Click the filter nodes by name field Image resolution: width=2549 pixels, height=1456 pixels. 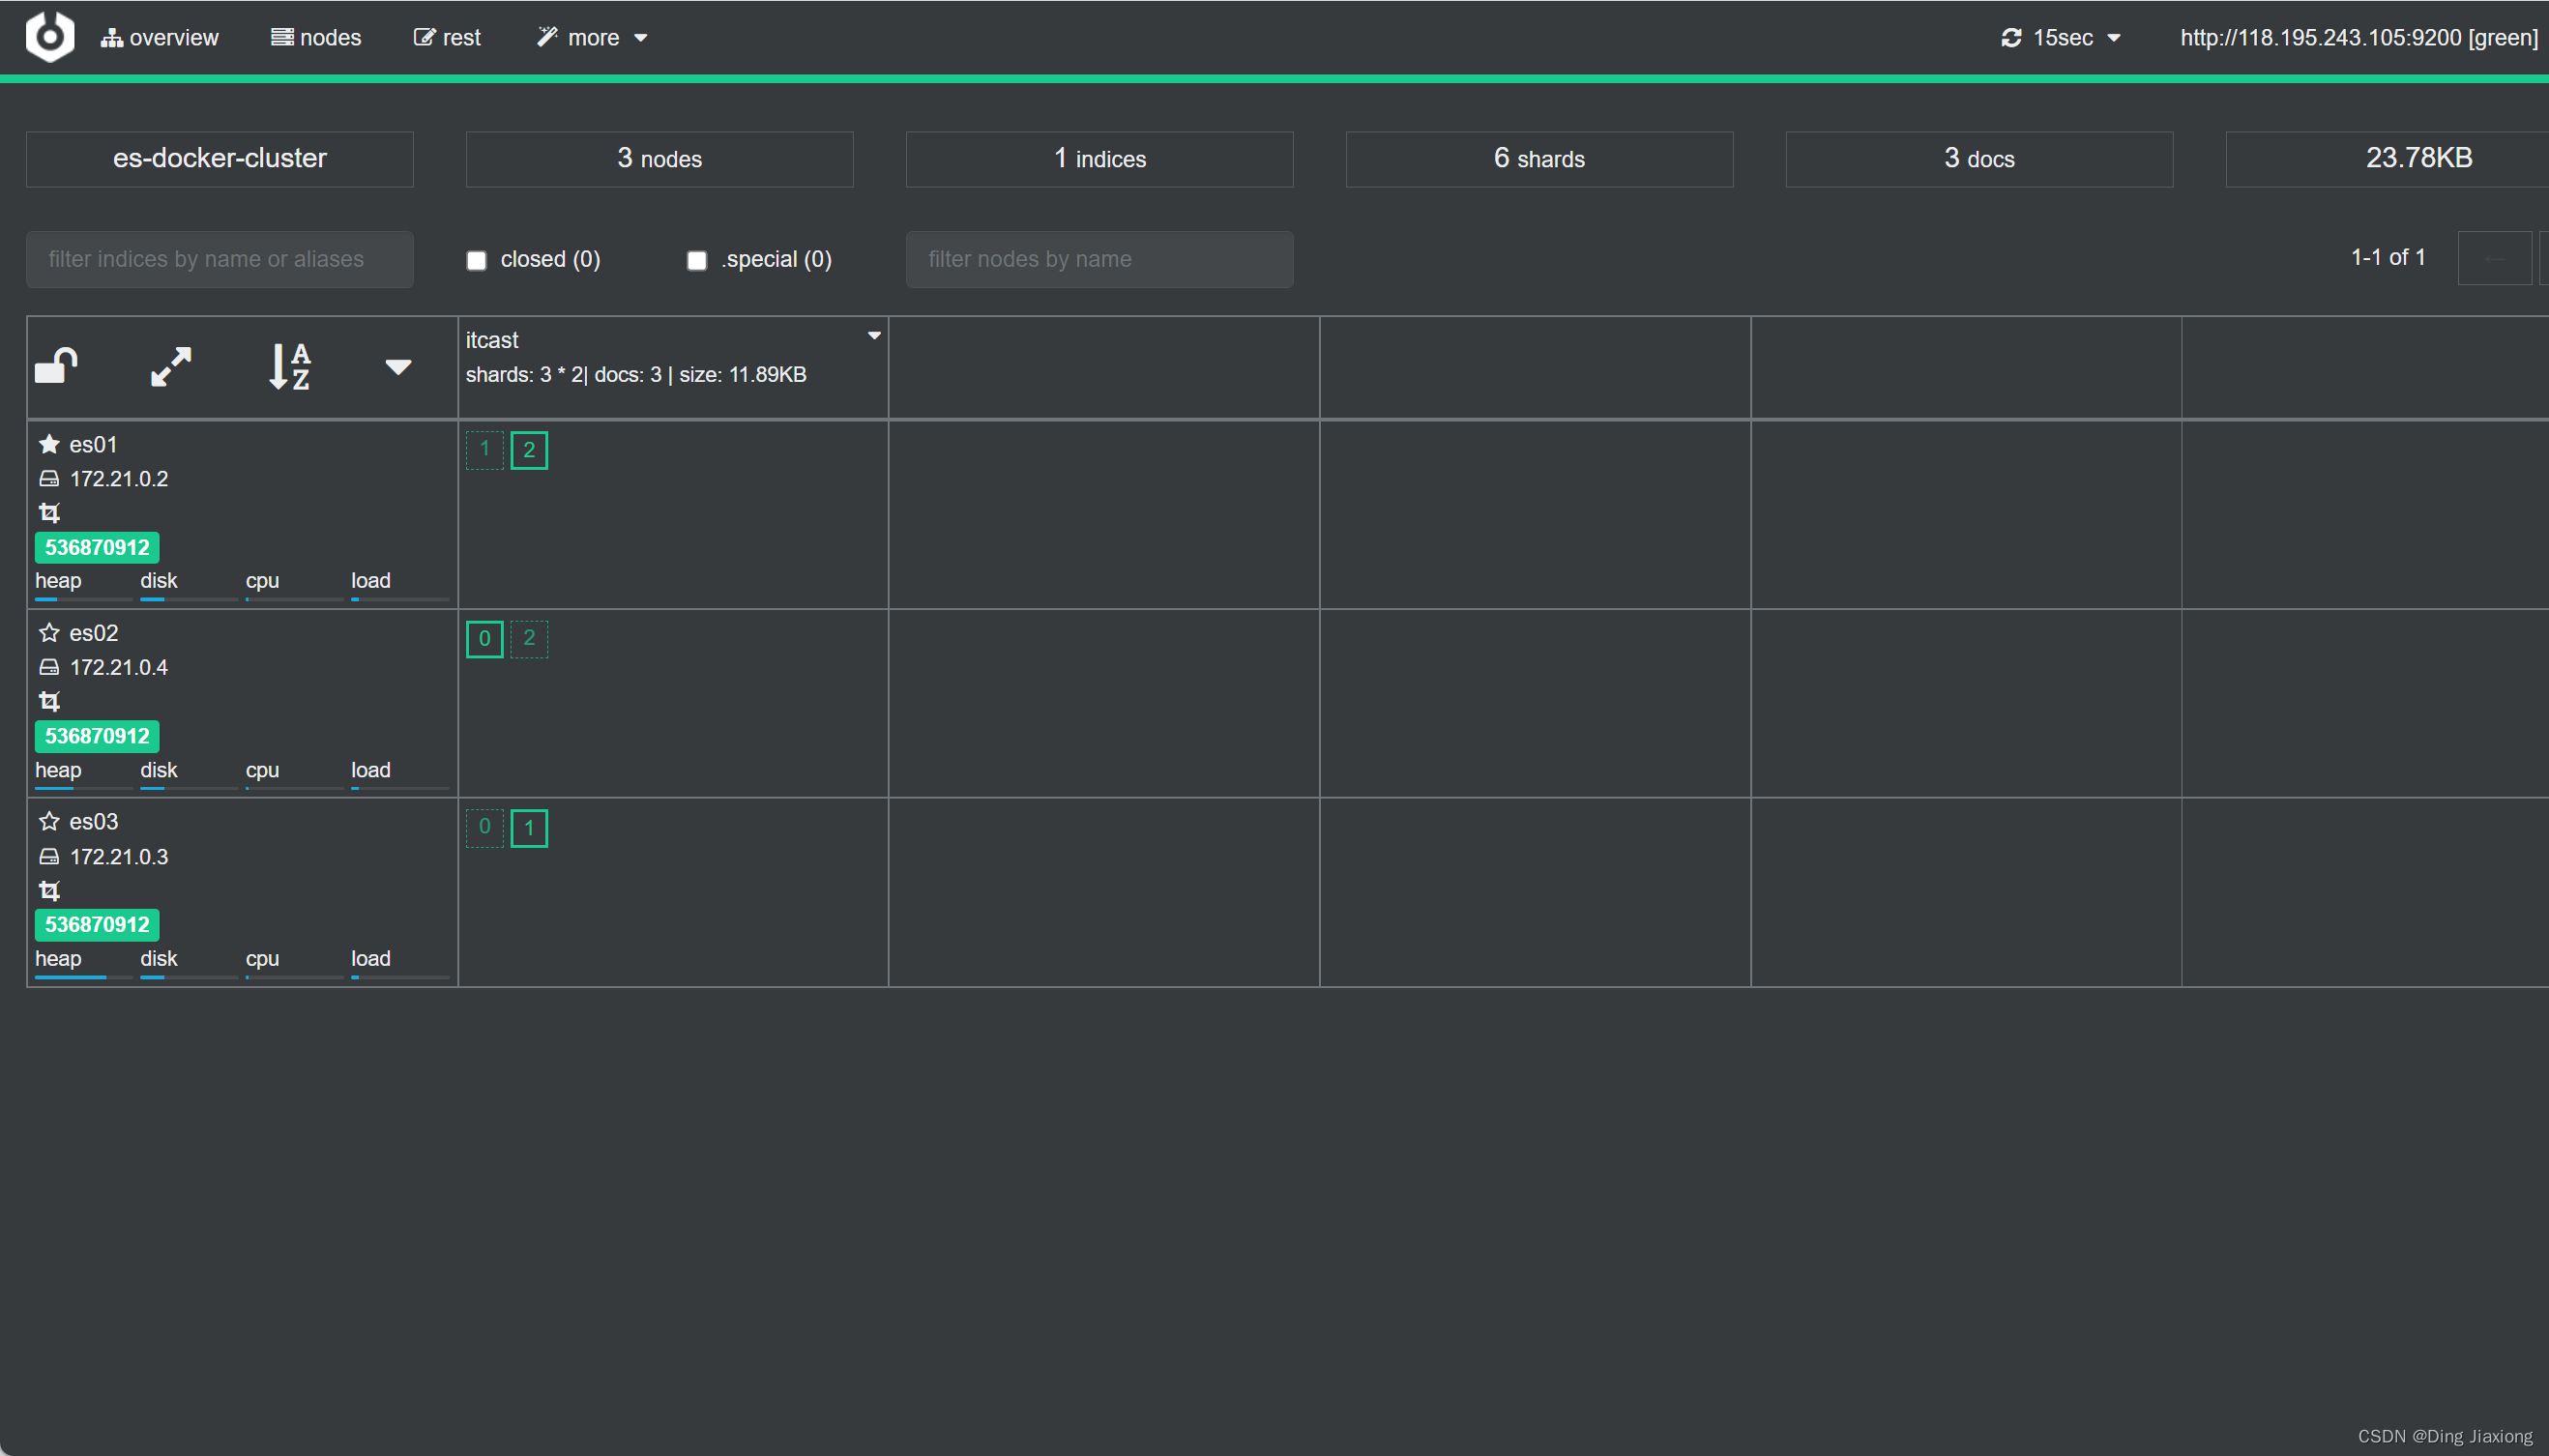click(x=1098, y=257)
